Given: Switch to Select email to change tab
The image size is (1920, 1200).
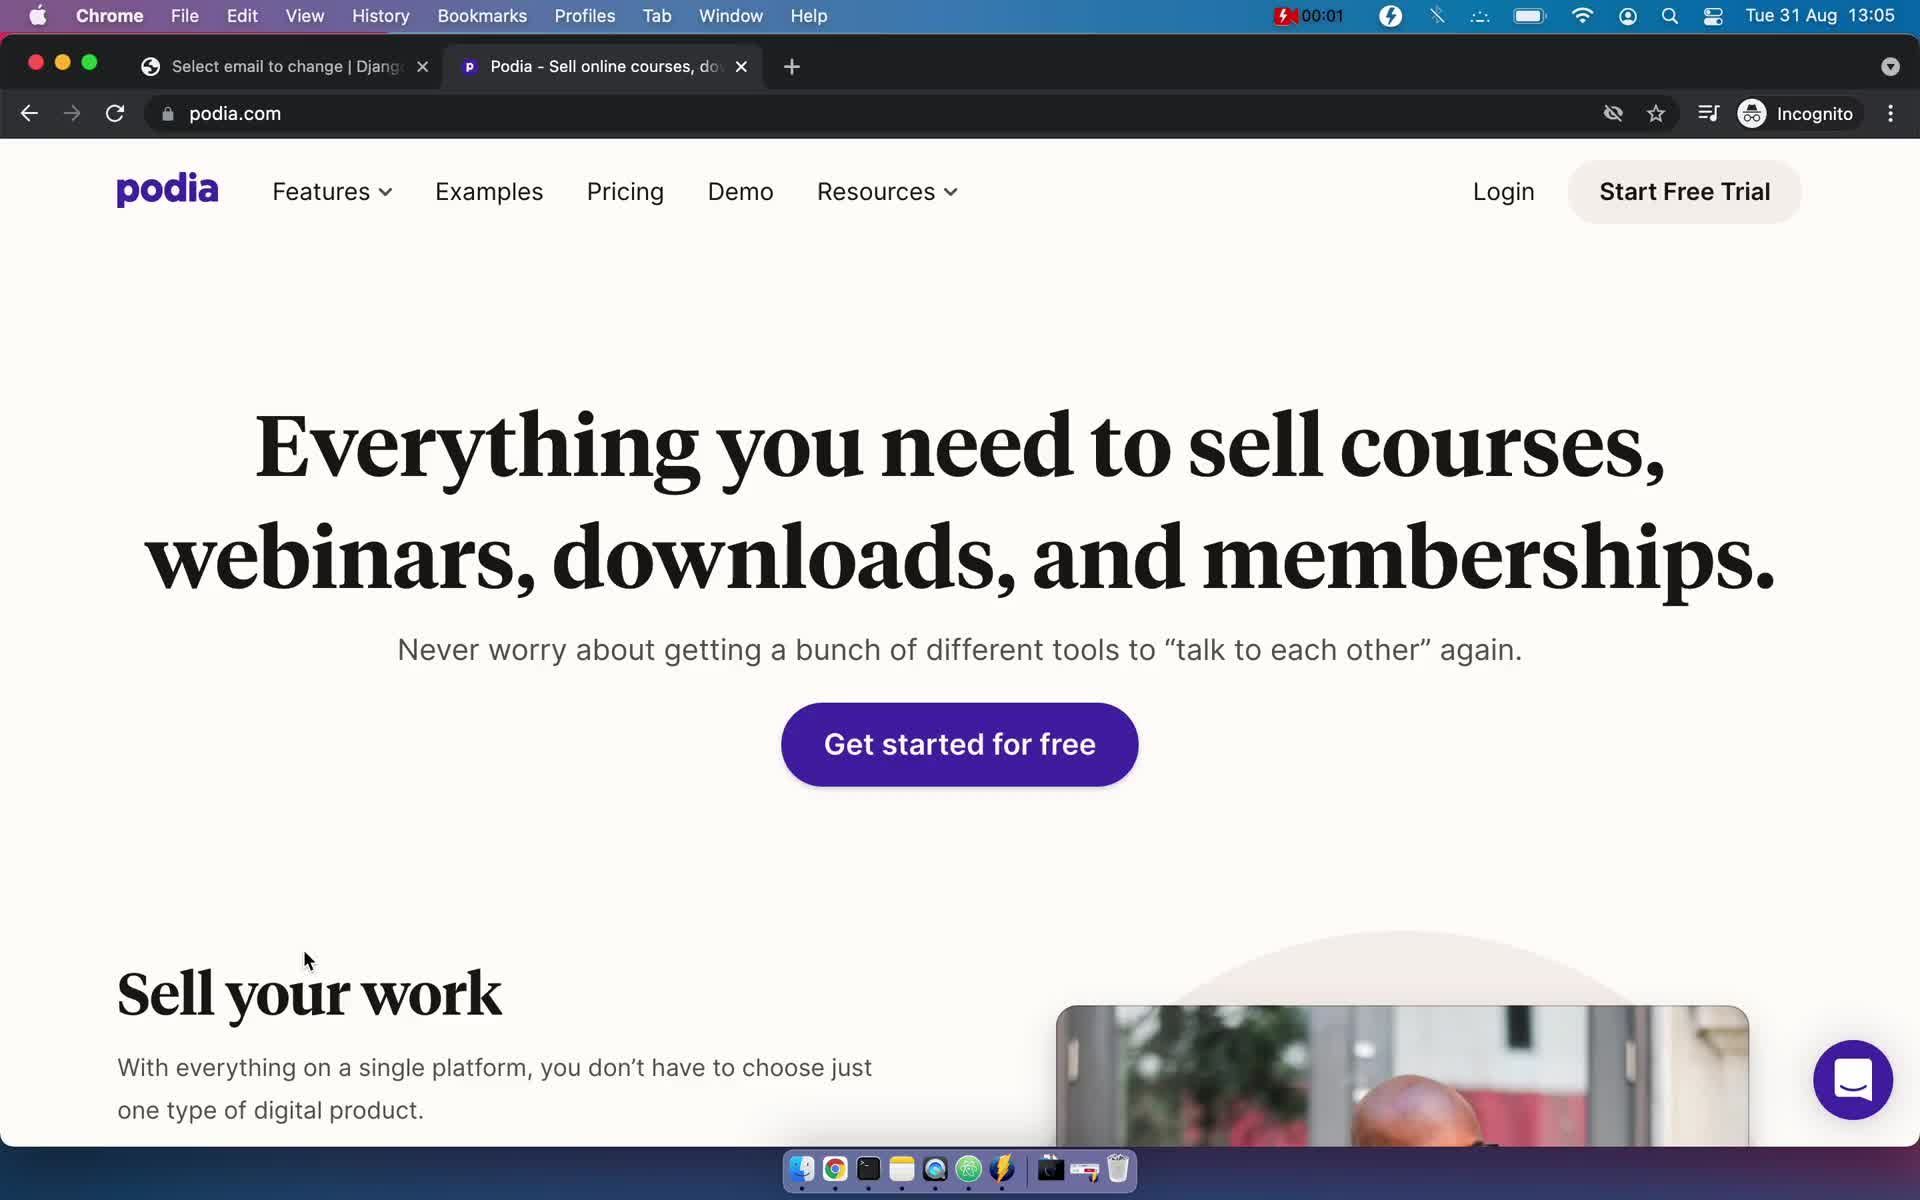Looking at the screenshot, I should pyautogui.click(x=285, y=67).
